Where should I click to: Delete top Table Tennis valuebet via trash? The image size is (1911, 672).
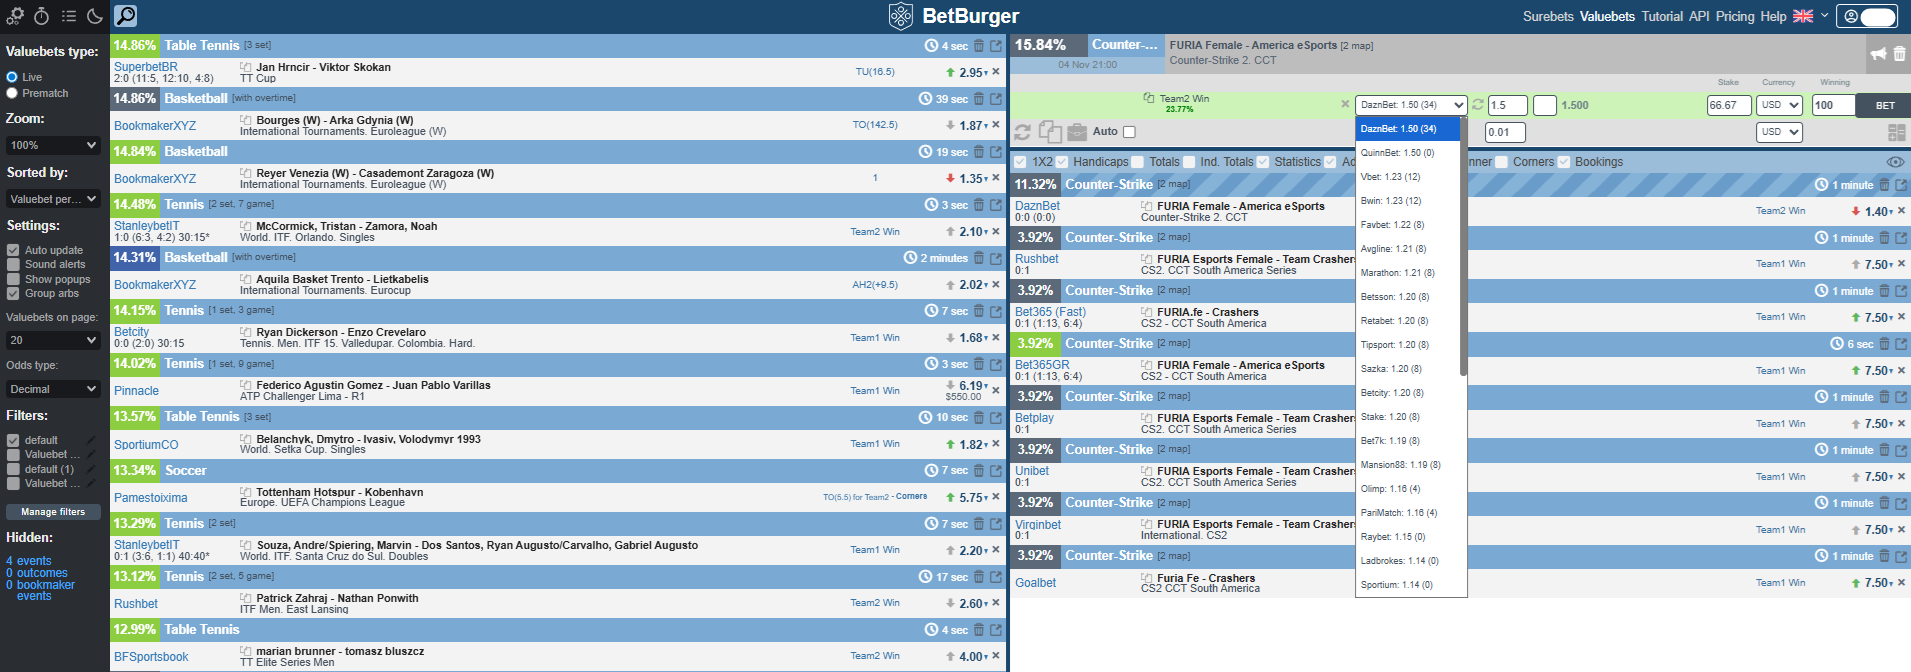tap(979, 46)
